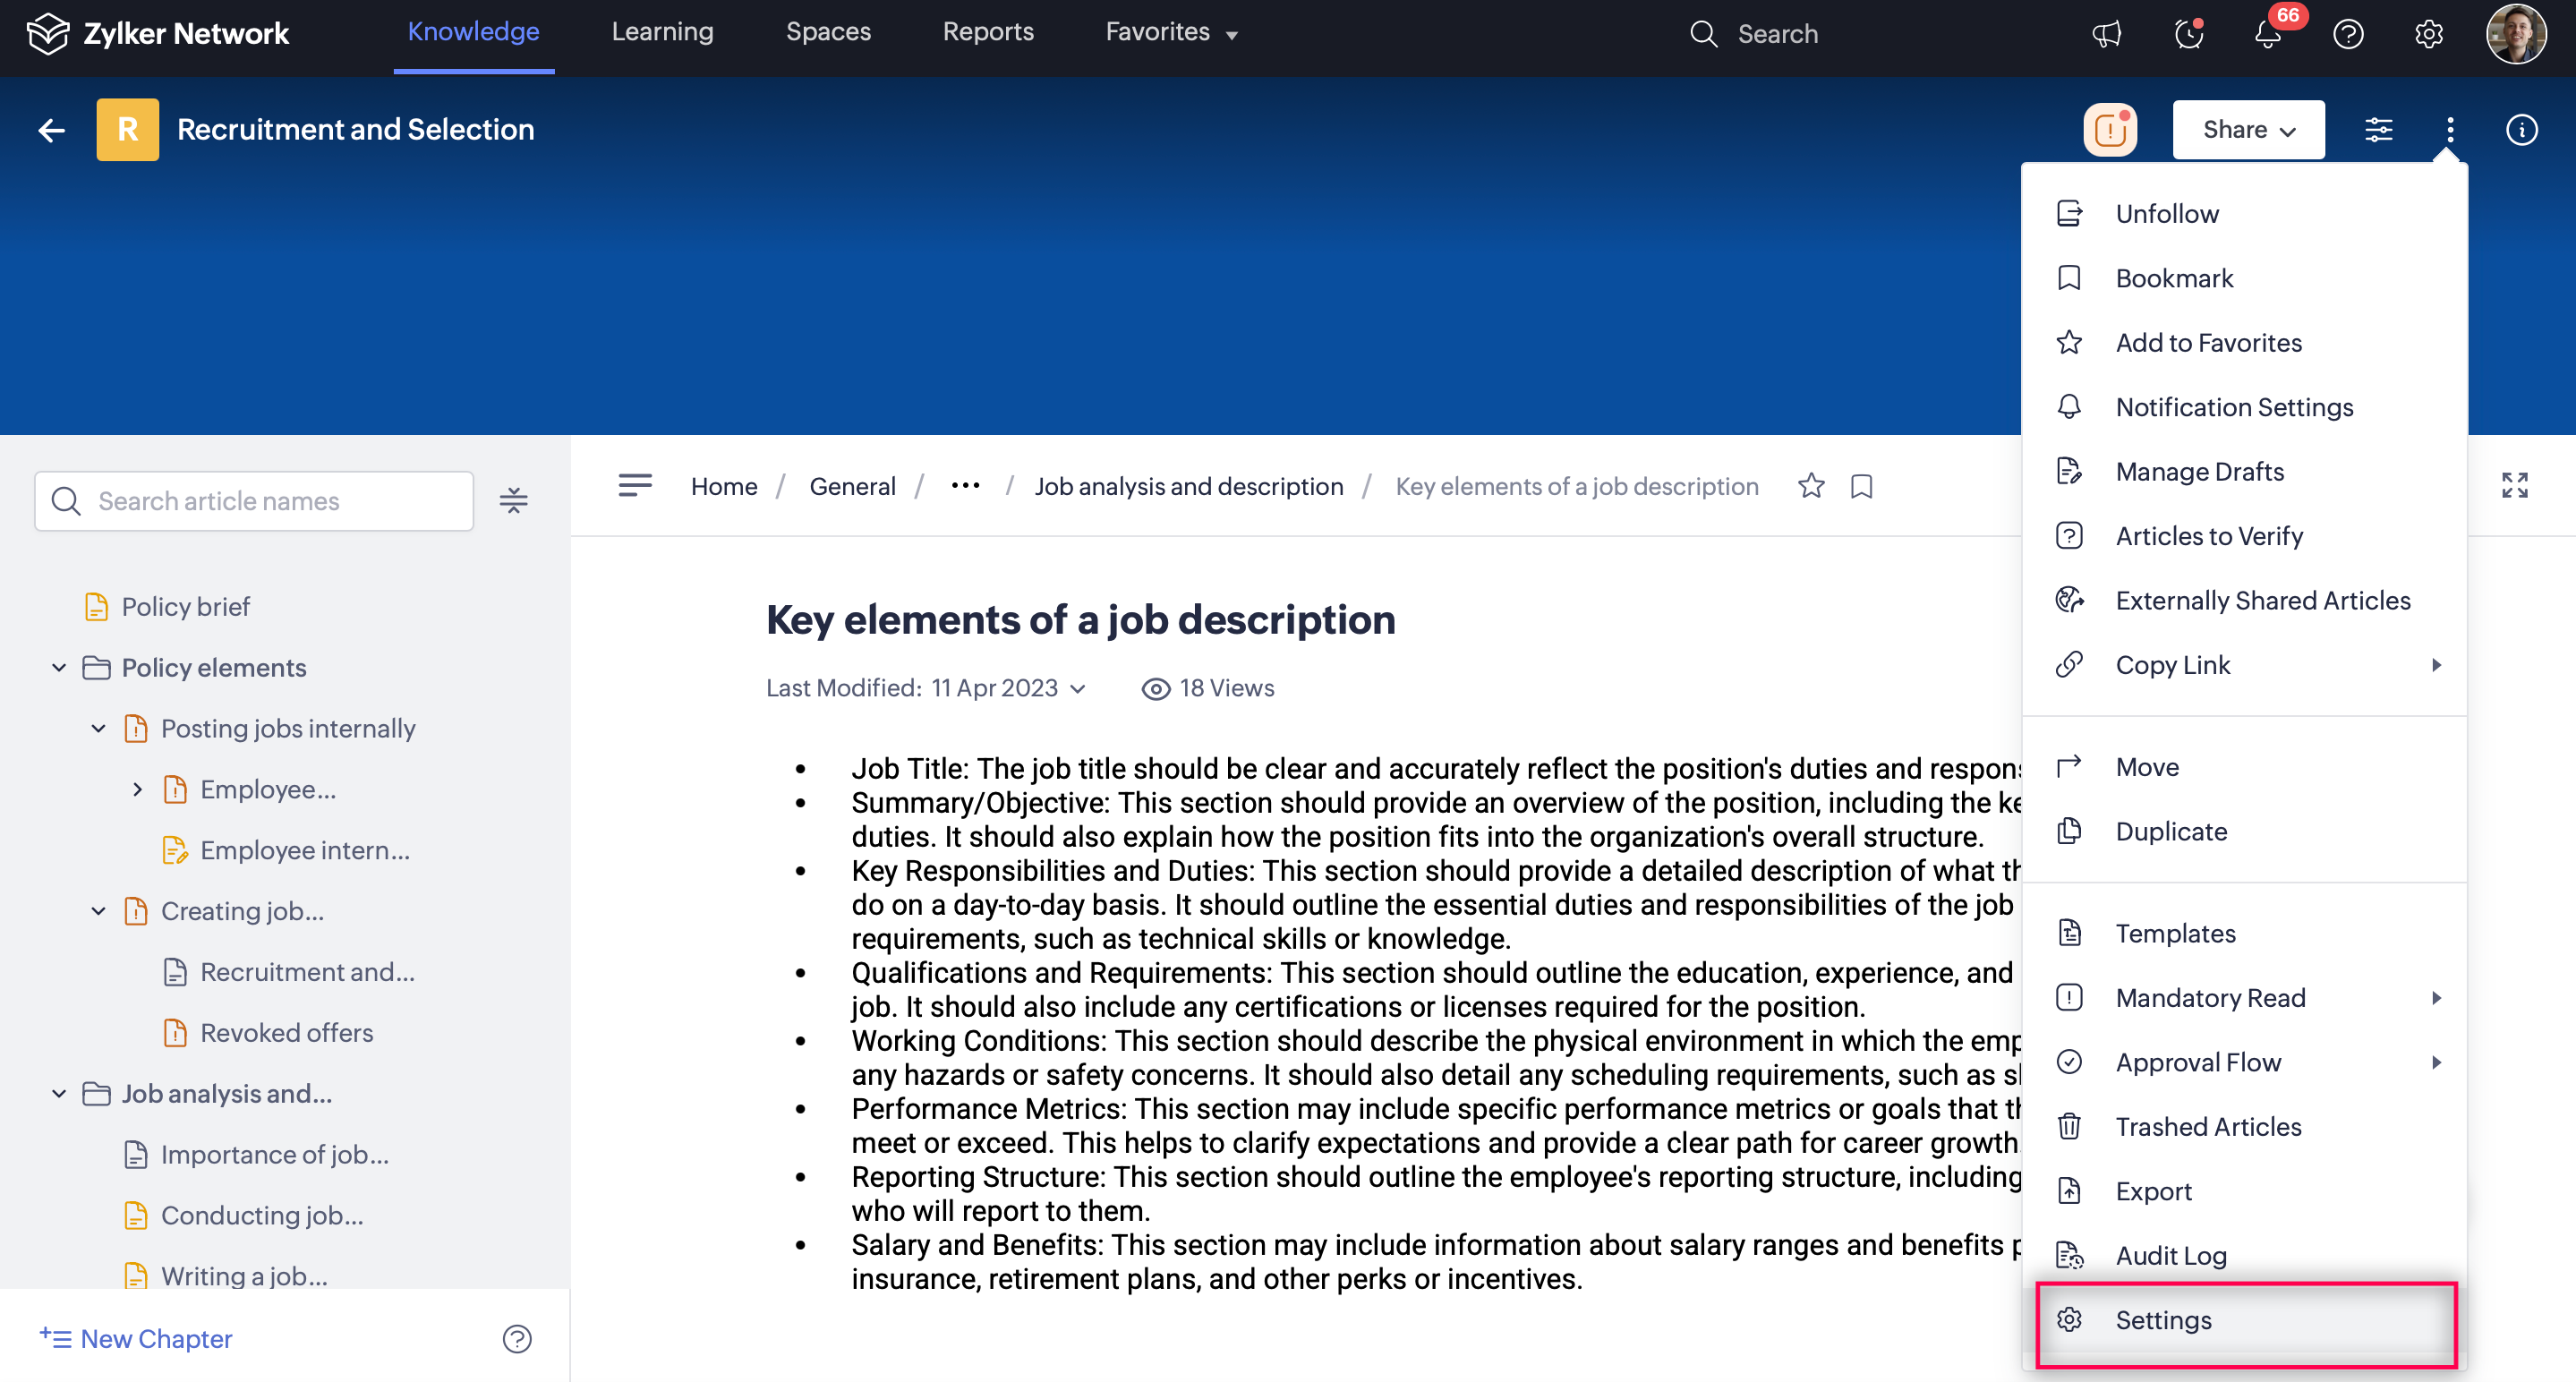2576x1382 pixels.
Task: Click the announcements megaphone icon
Action: click(2106, 34)
